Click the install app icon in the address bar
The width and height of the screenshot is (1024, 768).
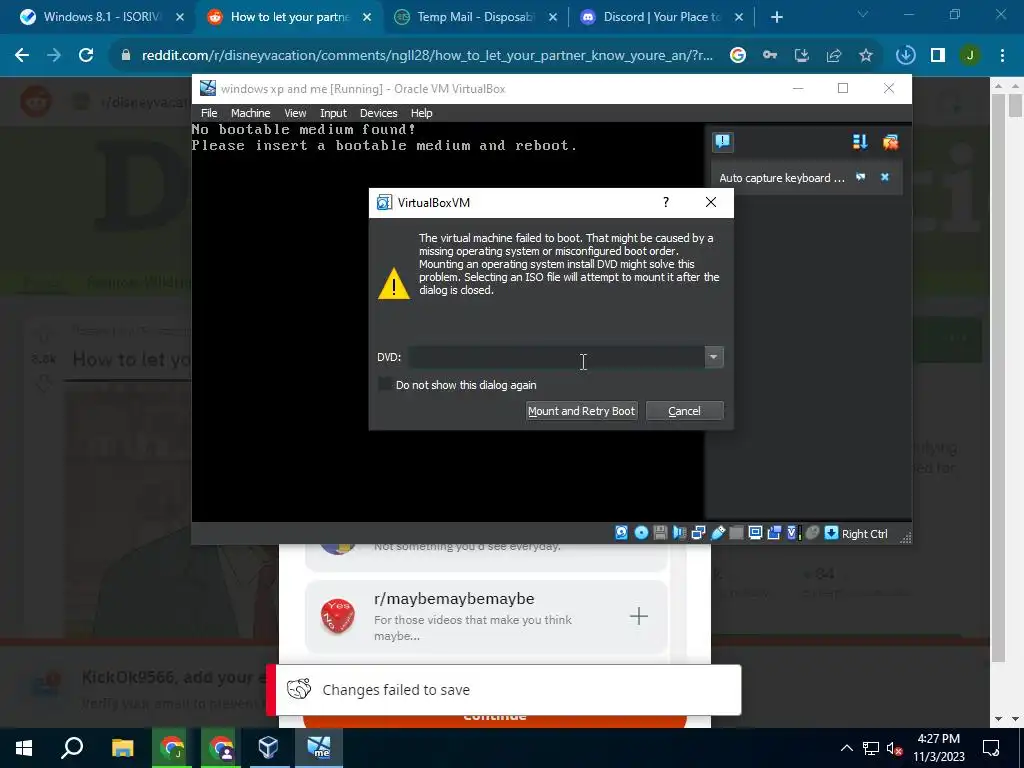802,56
